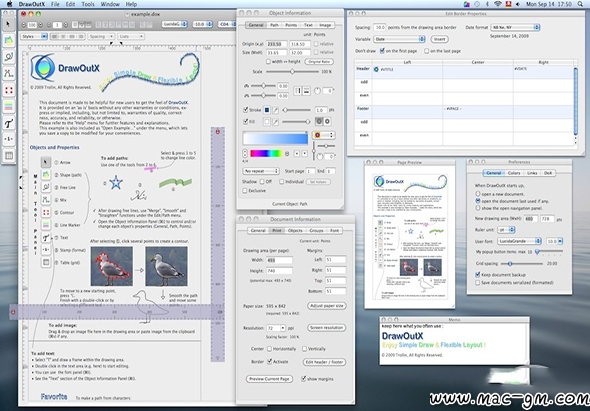Select the Text tool in the tool panel
Screen dimensions: 590x411
pyautogui.click(x=9, y=123)
